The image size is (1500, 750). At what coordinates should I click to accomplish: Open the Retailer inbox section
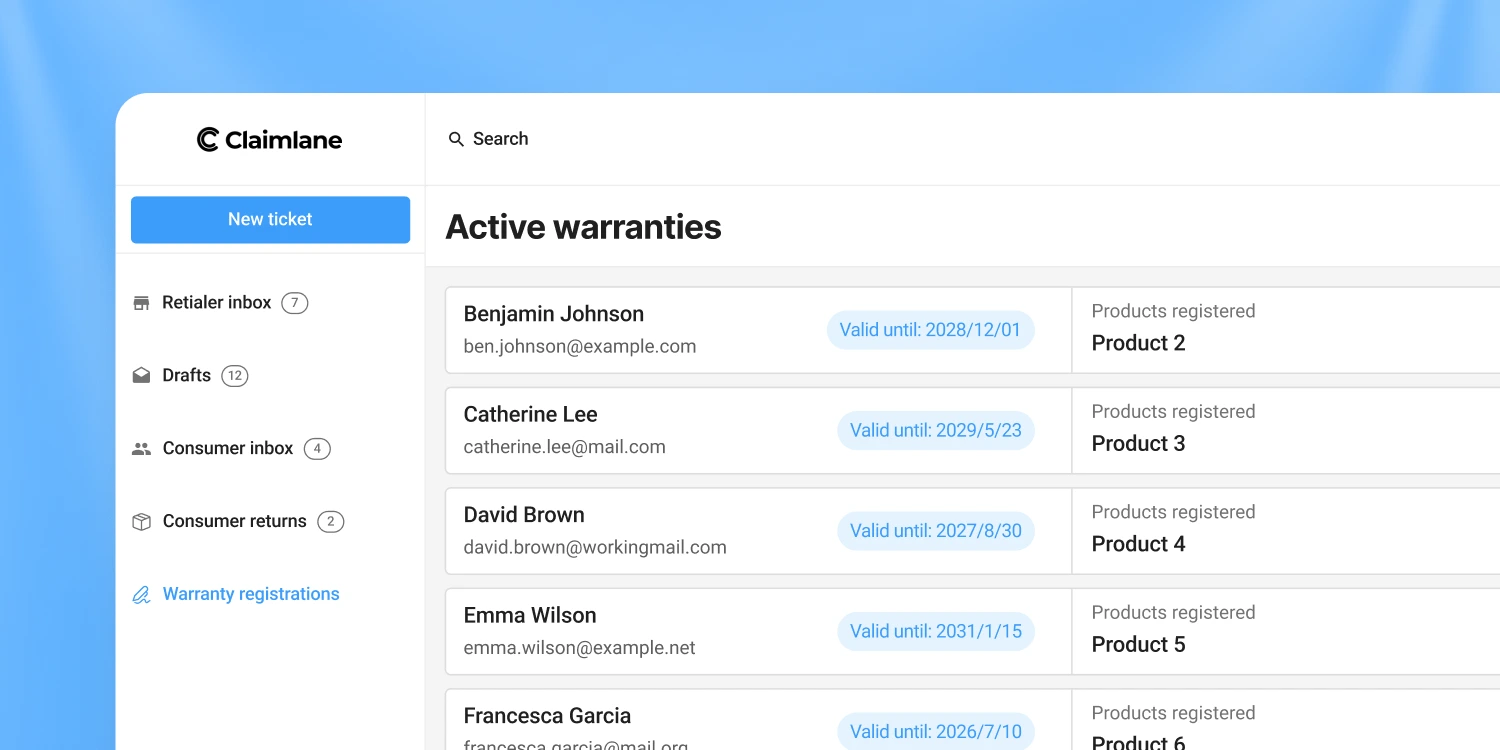click(x=216, y=302)
